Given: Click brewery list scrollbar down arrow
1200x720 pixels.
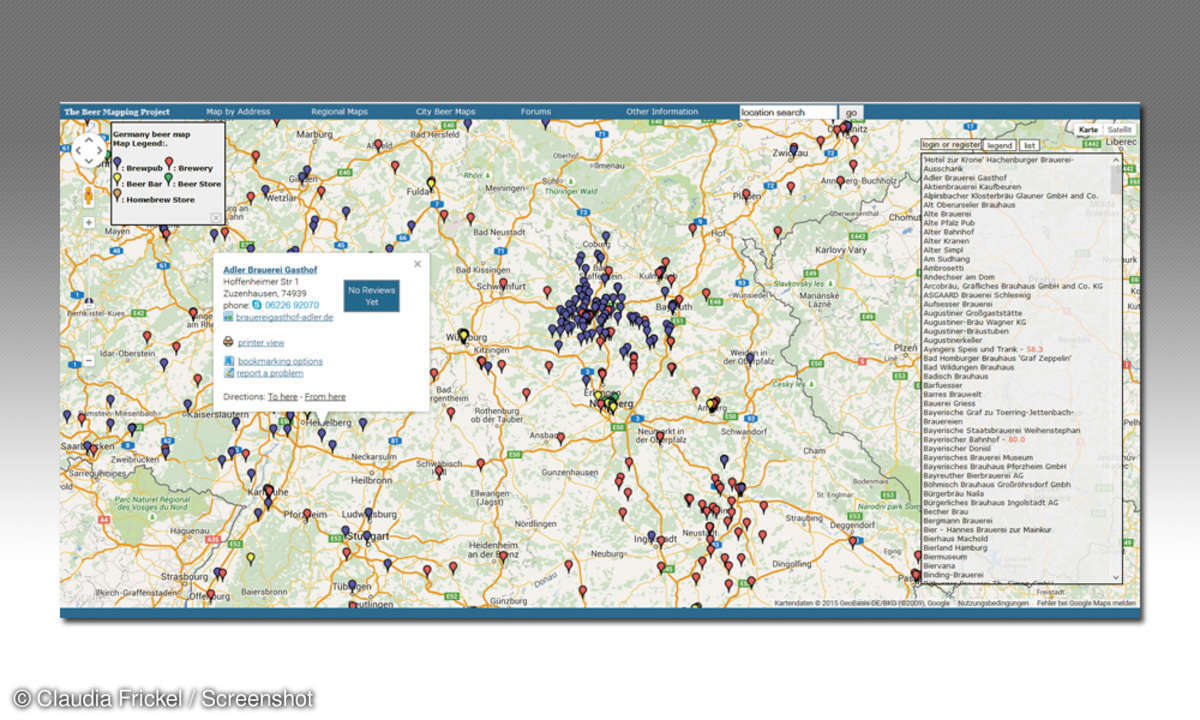Looking at the screenshot, I should coord(1116,577).
